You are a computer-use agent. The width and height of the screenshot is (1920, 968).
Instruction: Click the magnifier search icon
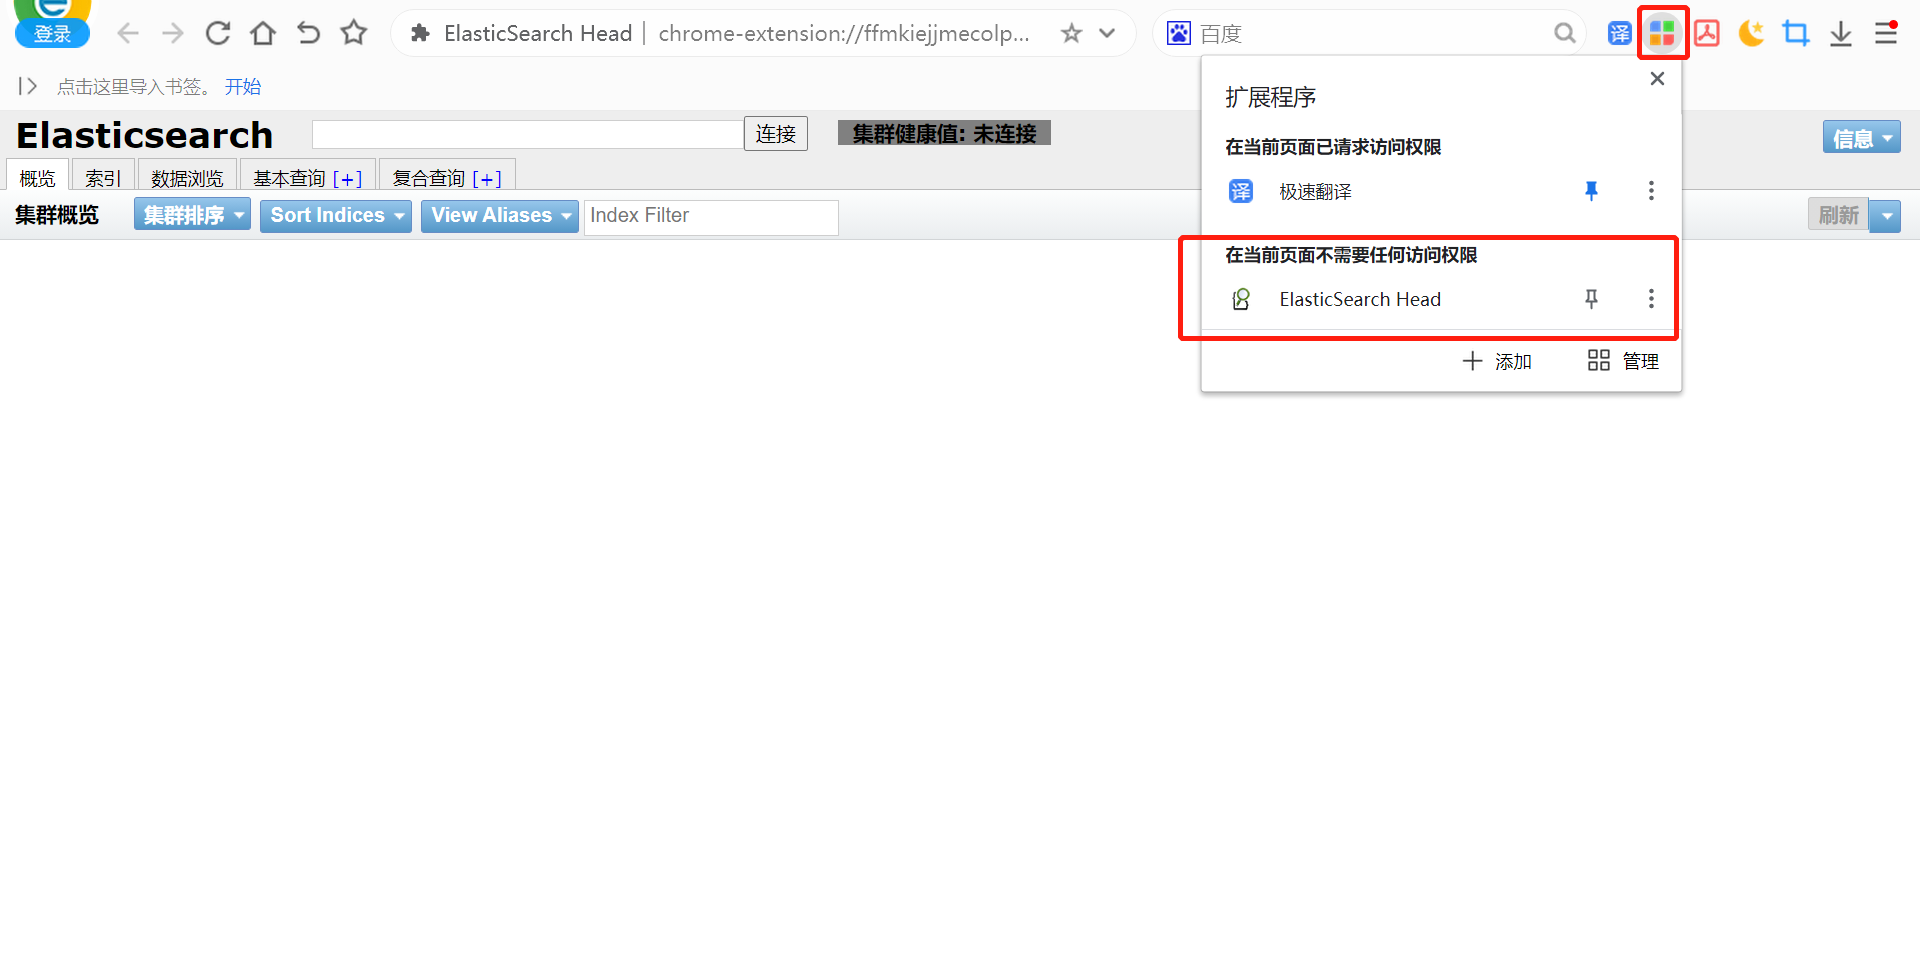(x=1565, y=34)
